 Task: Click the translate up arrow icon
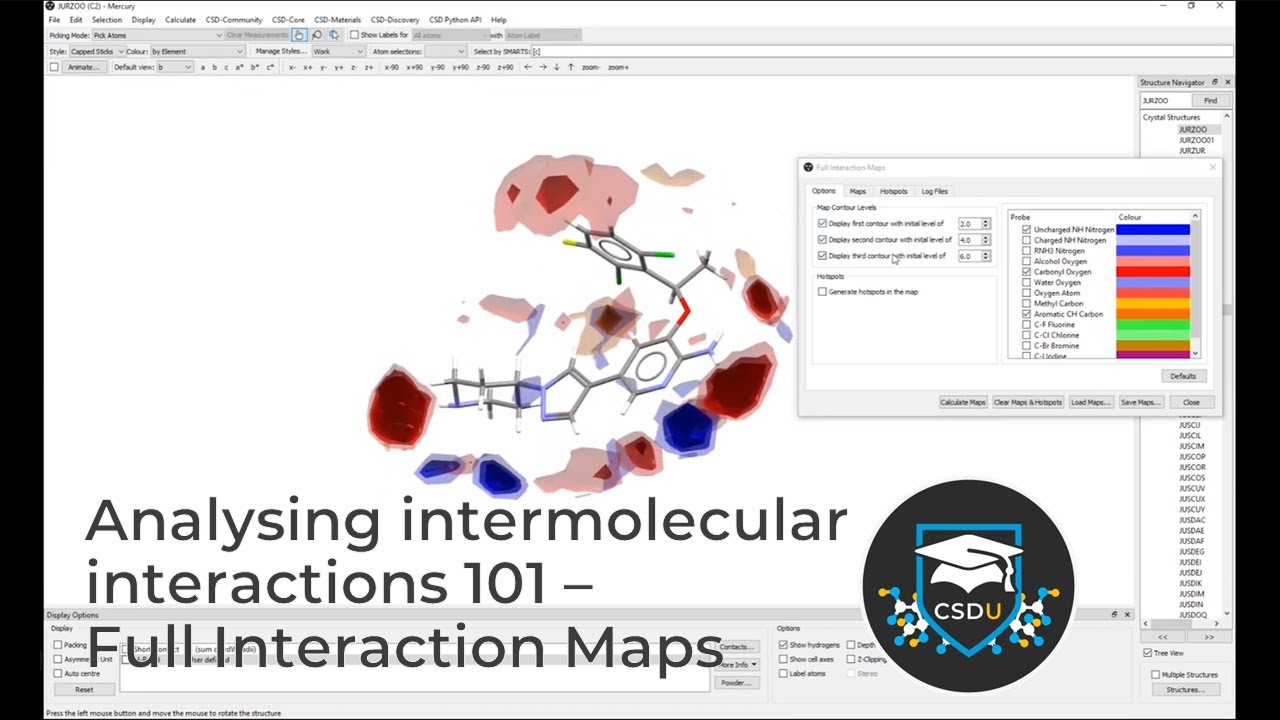click(571, 67)
